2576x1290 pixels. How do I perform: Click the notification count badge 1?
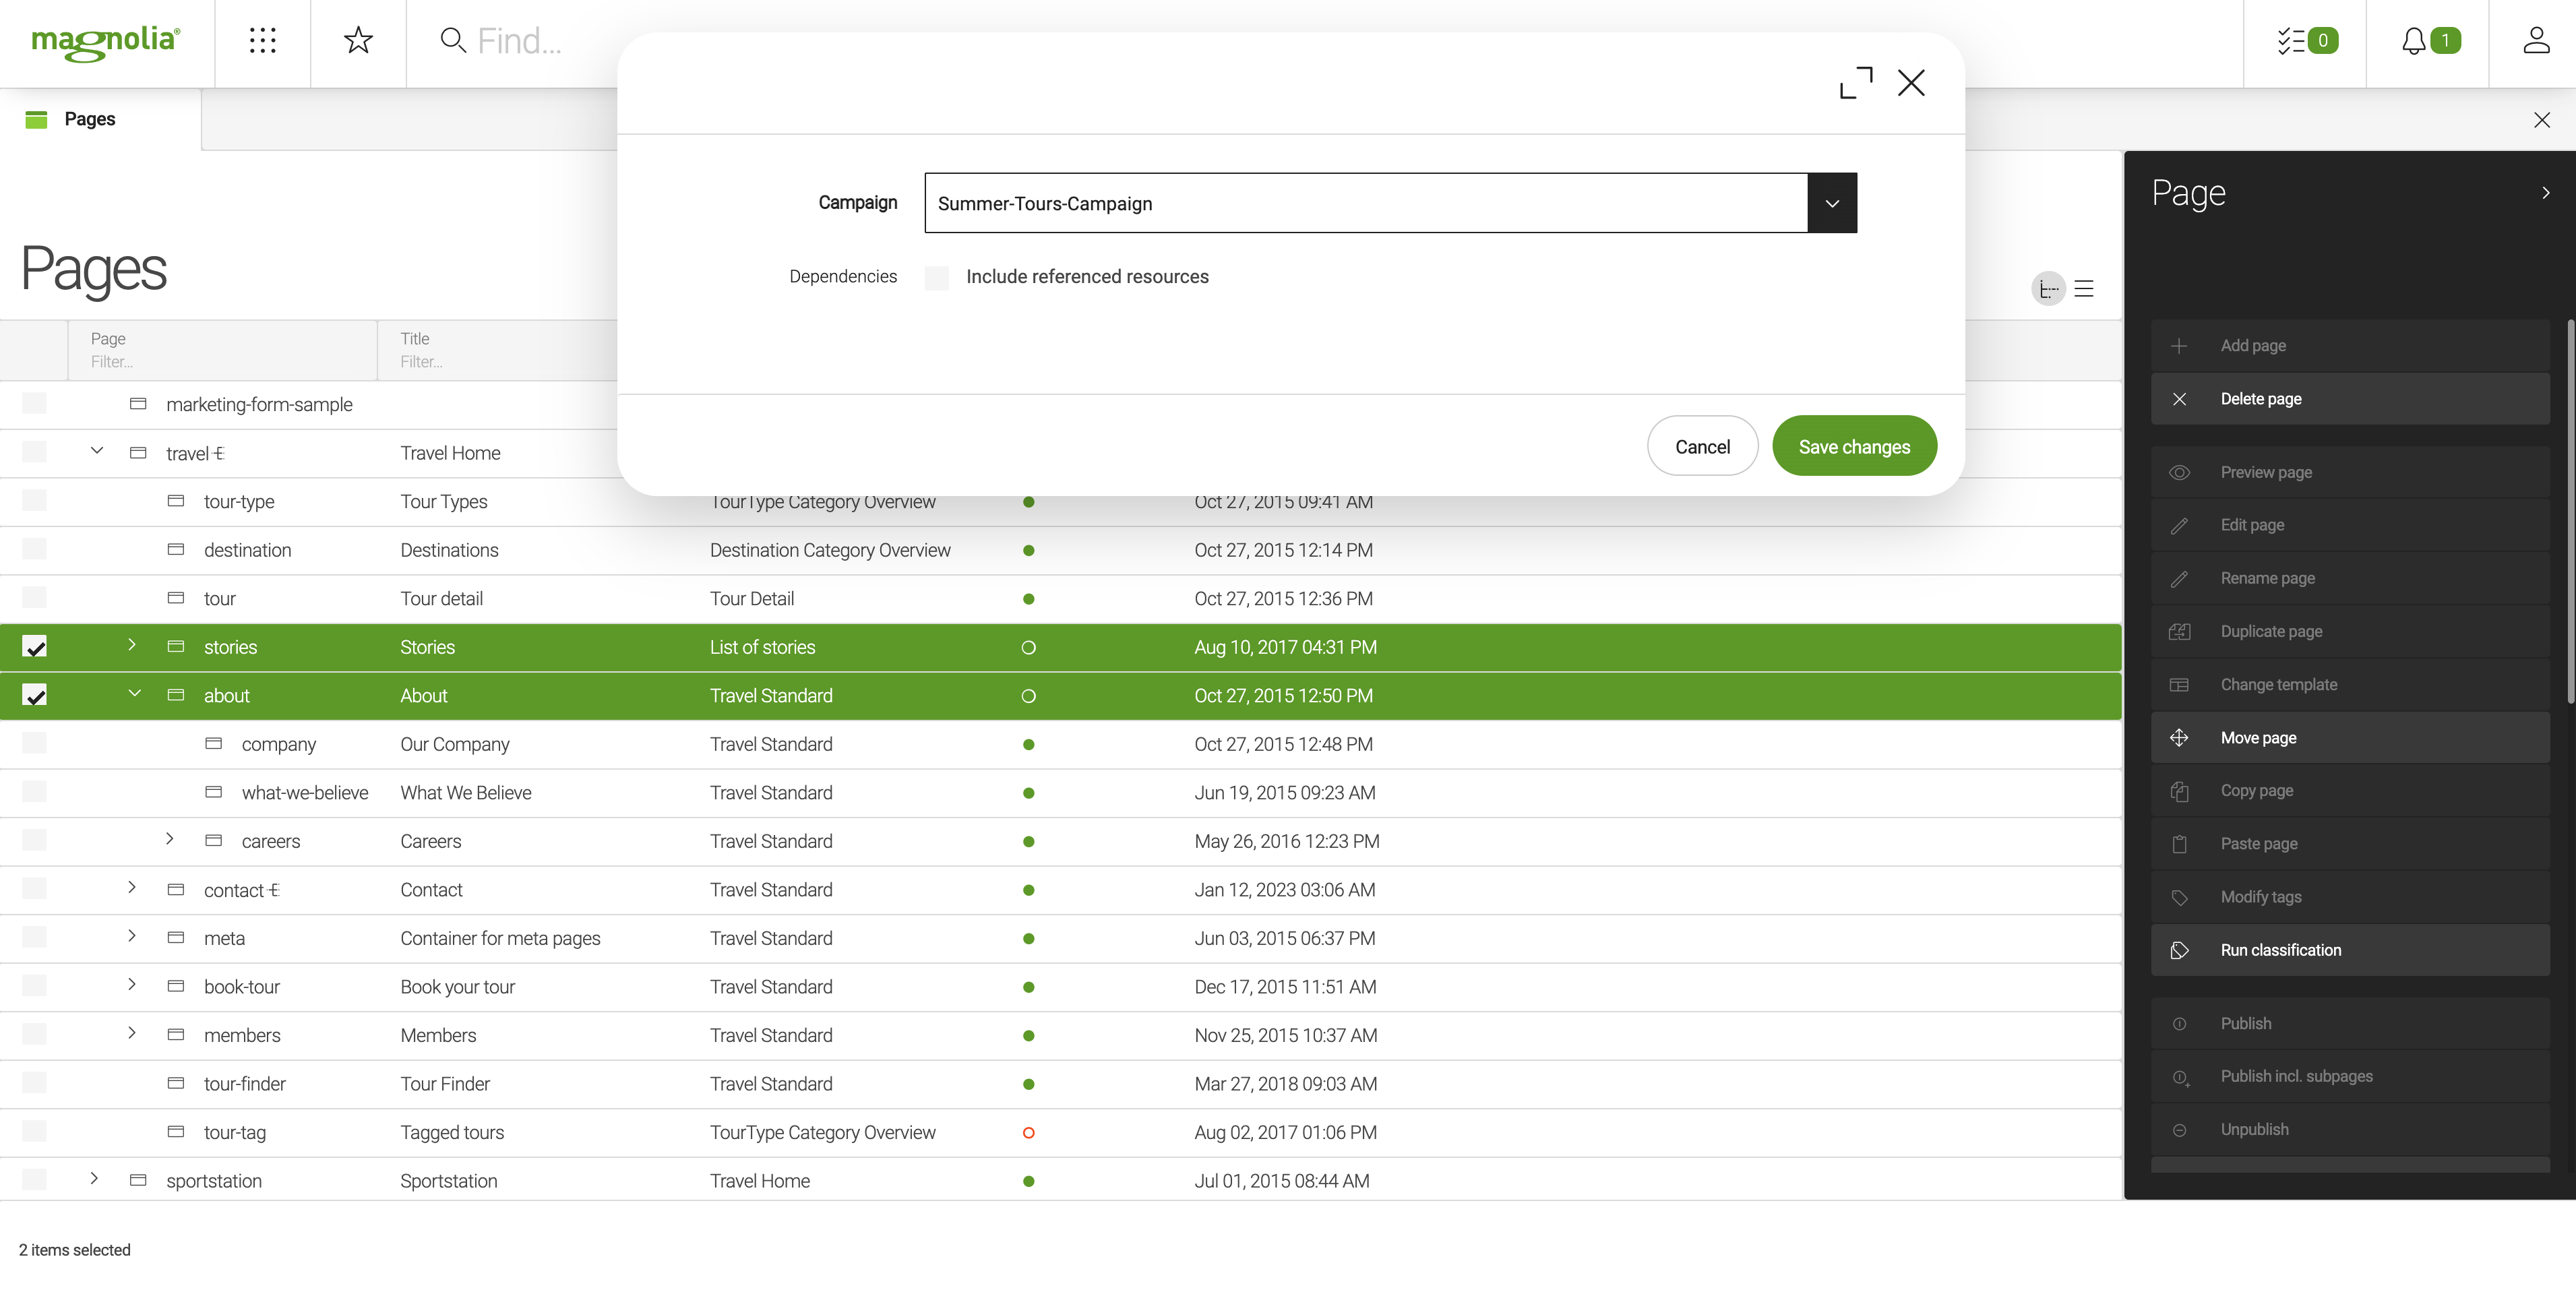pos(2445,41)
